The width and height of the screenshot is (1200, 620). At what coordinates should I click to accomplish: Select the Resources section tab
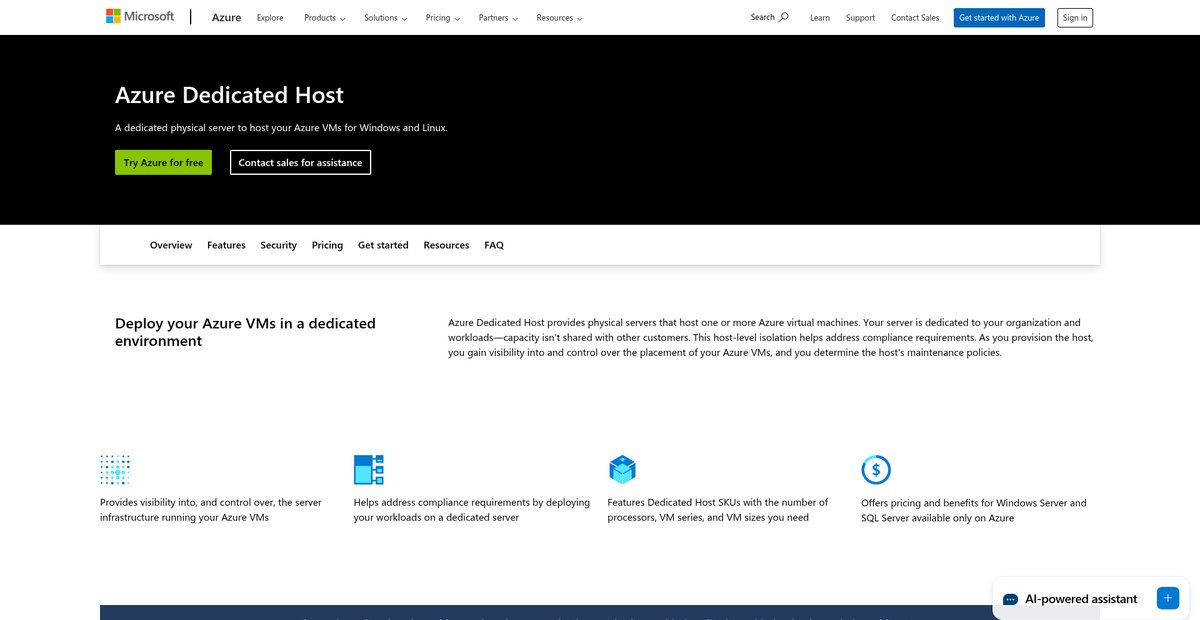446,245
